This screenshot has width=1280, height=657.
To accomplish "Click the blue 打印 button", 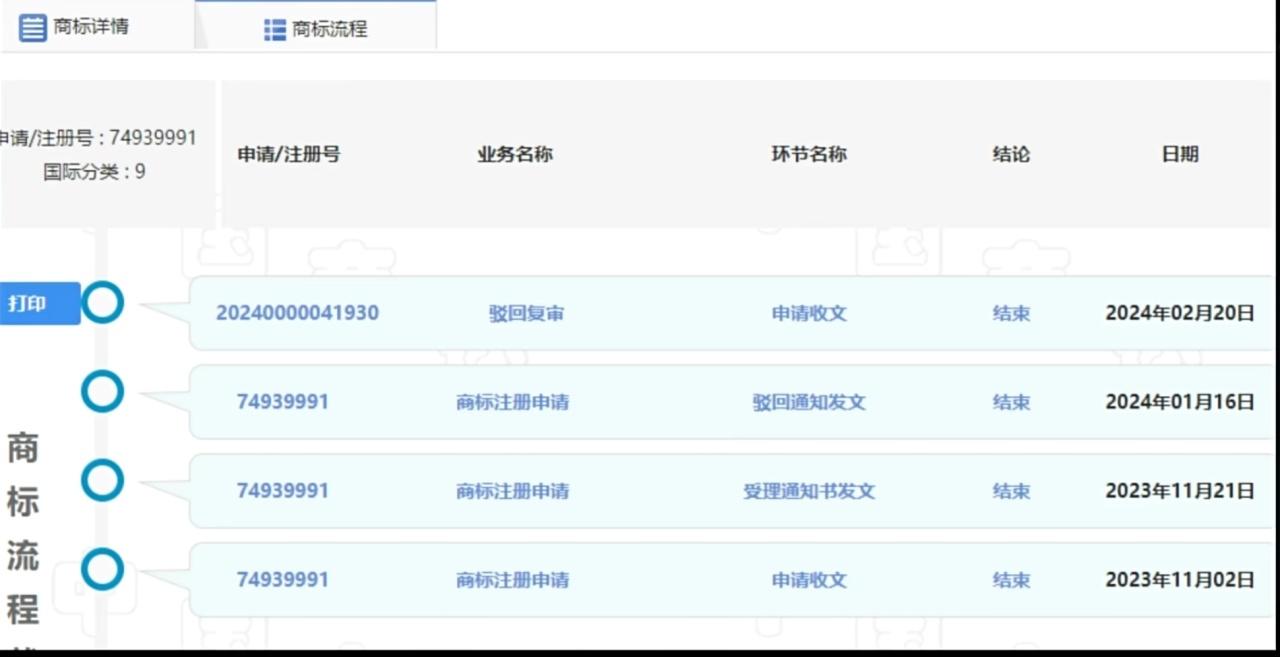I will coord(40,303).
